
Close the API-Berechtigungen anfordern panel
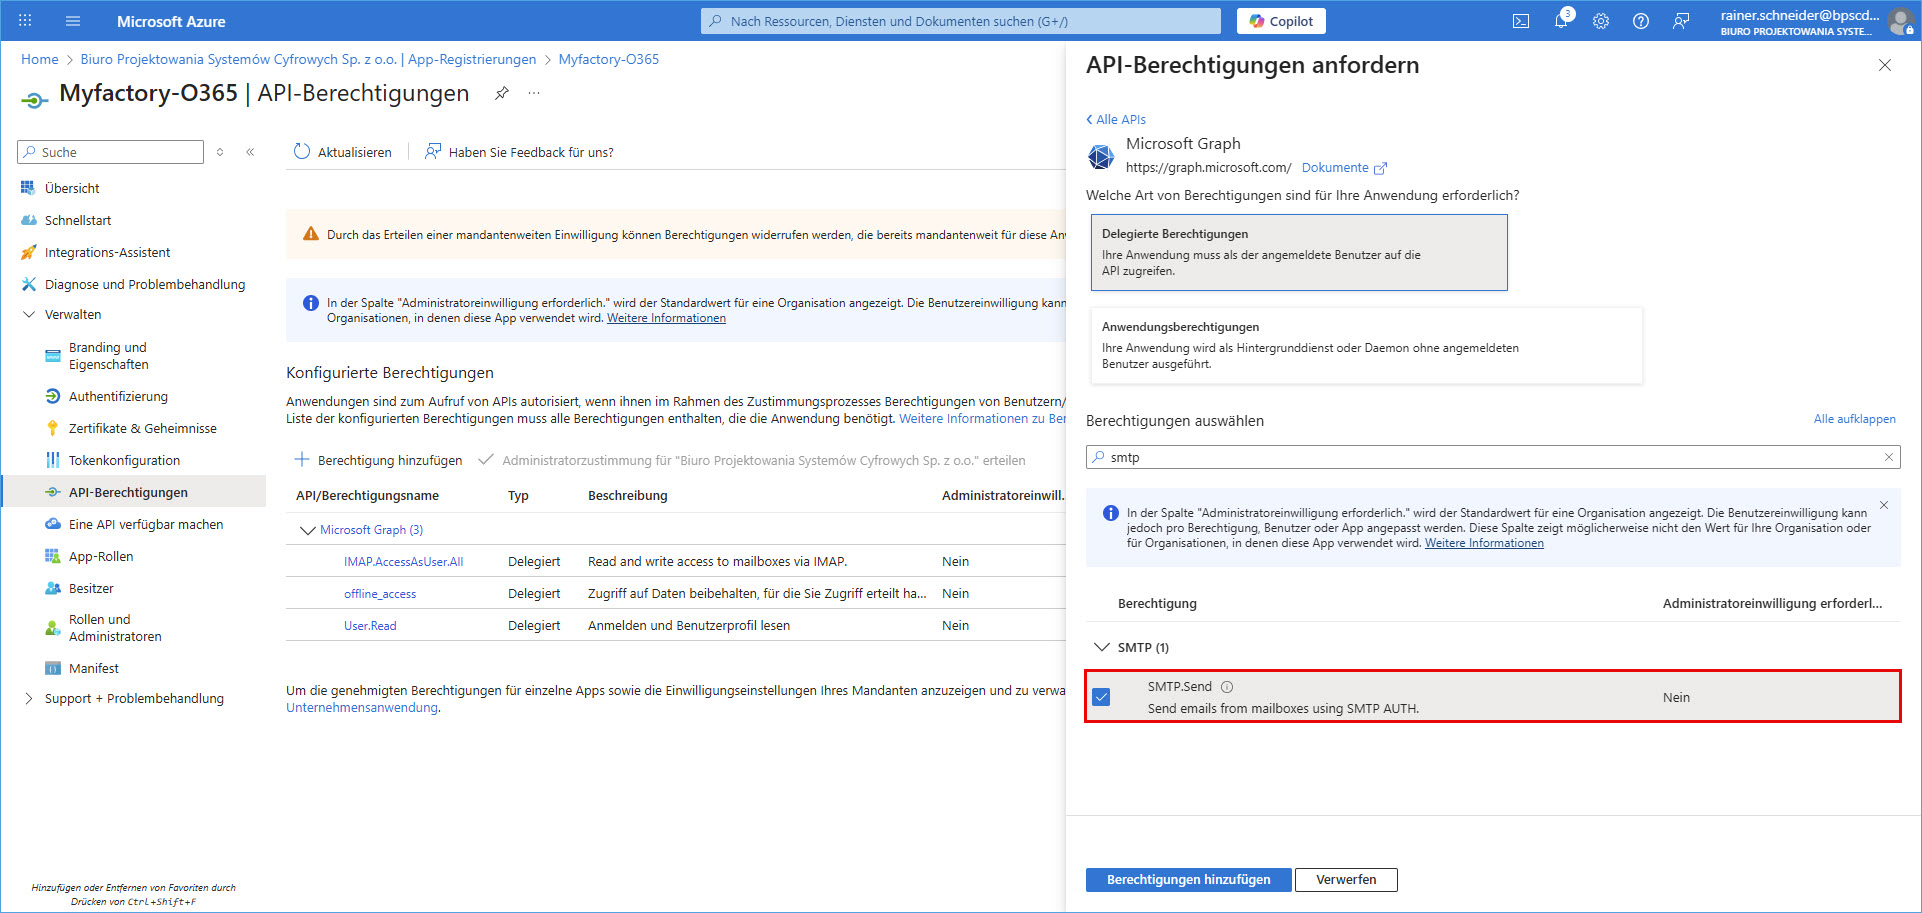pyautogui.click(x=1885, y=65)
